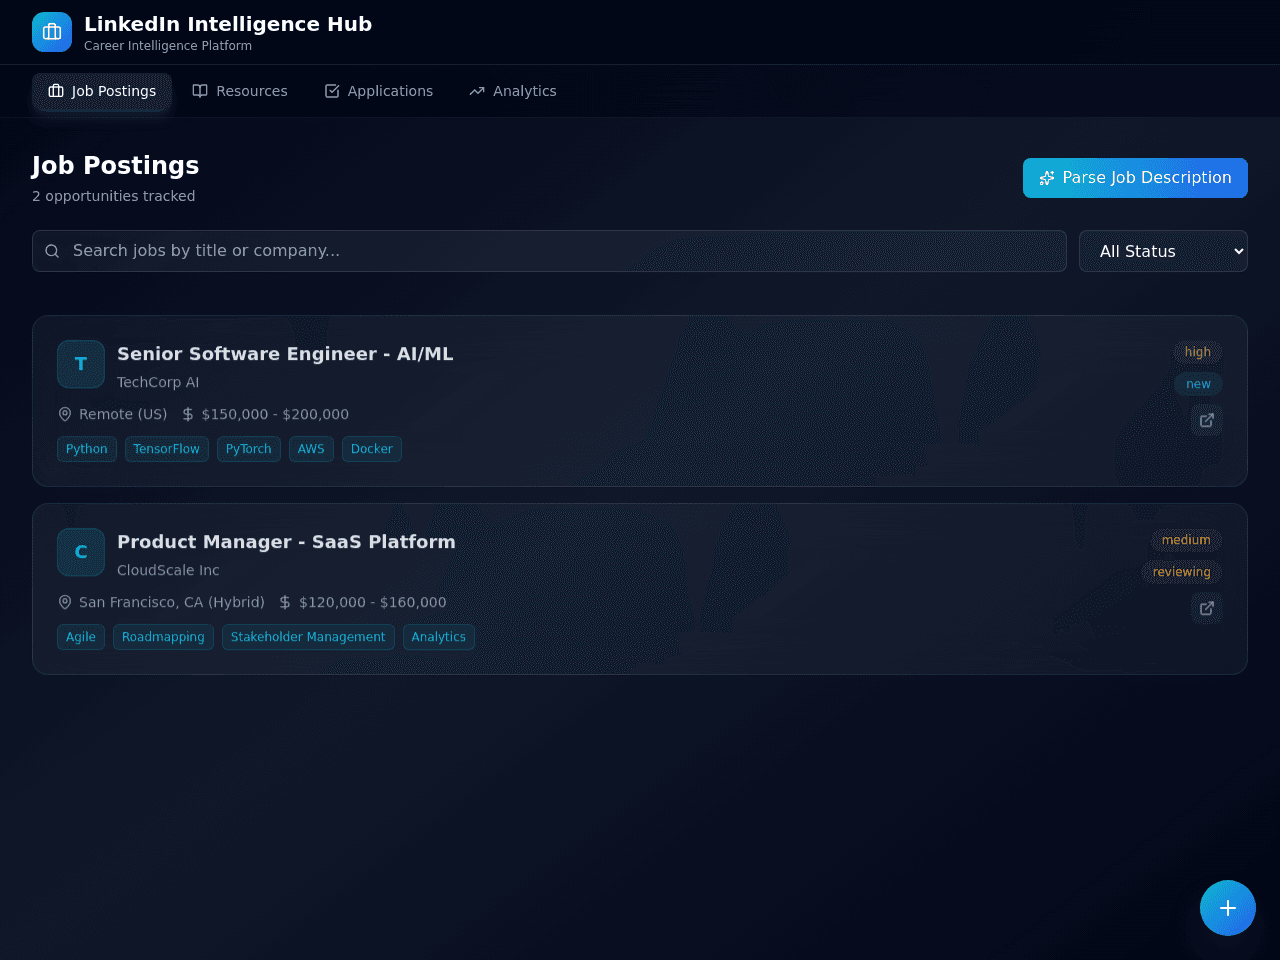Click dollar icon beside $120,000 - $160,000

pyautogui.click(x=285, y=602)
